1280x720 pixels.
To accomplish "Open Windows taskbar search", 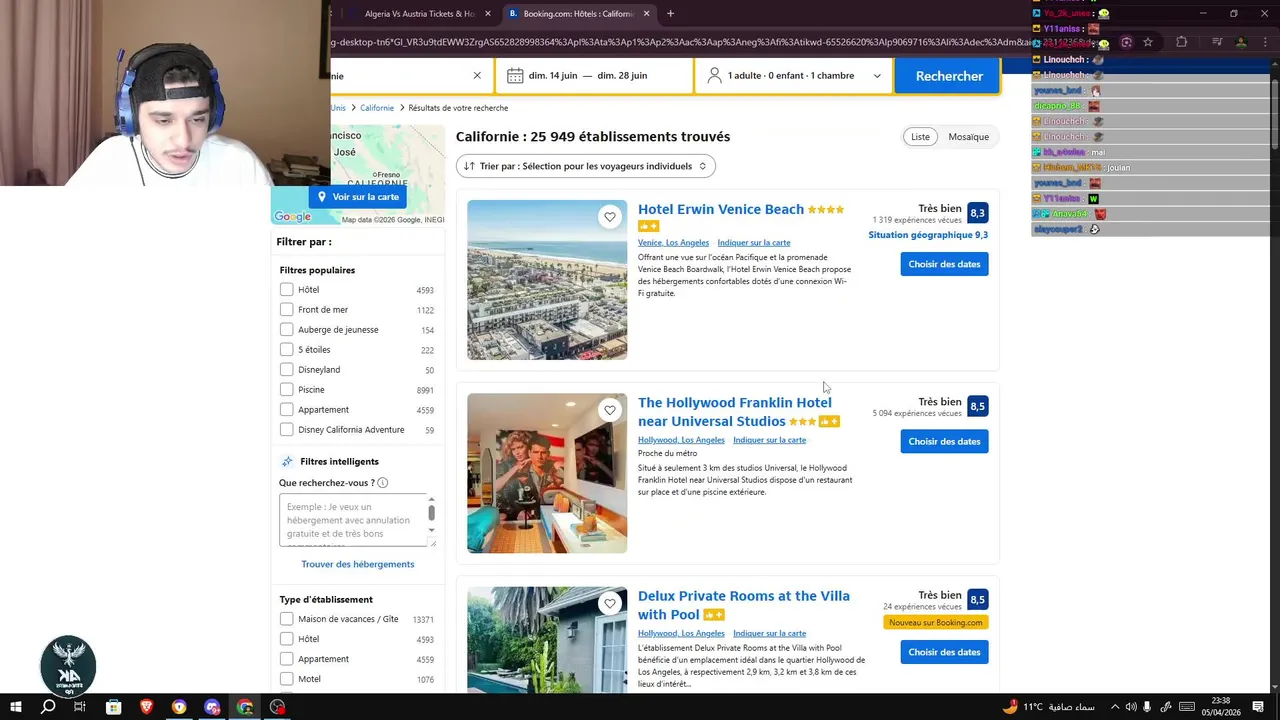I will pyautogui.click(x=48, y=707).
